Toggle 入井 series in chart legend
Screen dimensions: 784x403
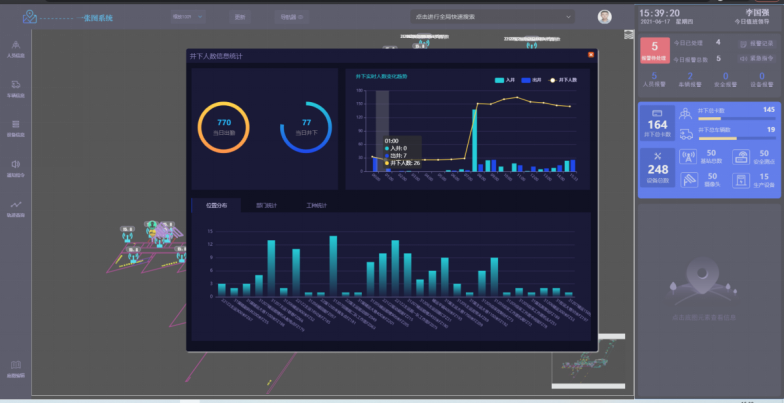click(504, 80)
